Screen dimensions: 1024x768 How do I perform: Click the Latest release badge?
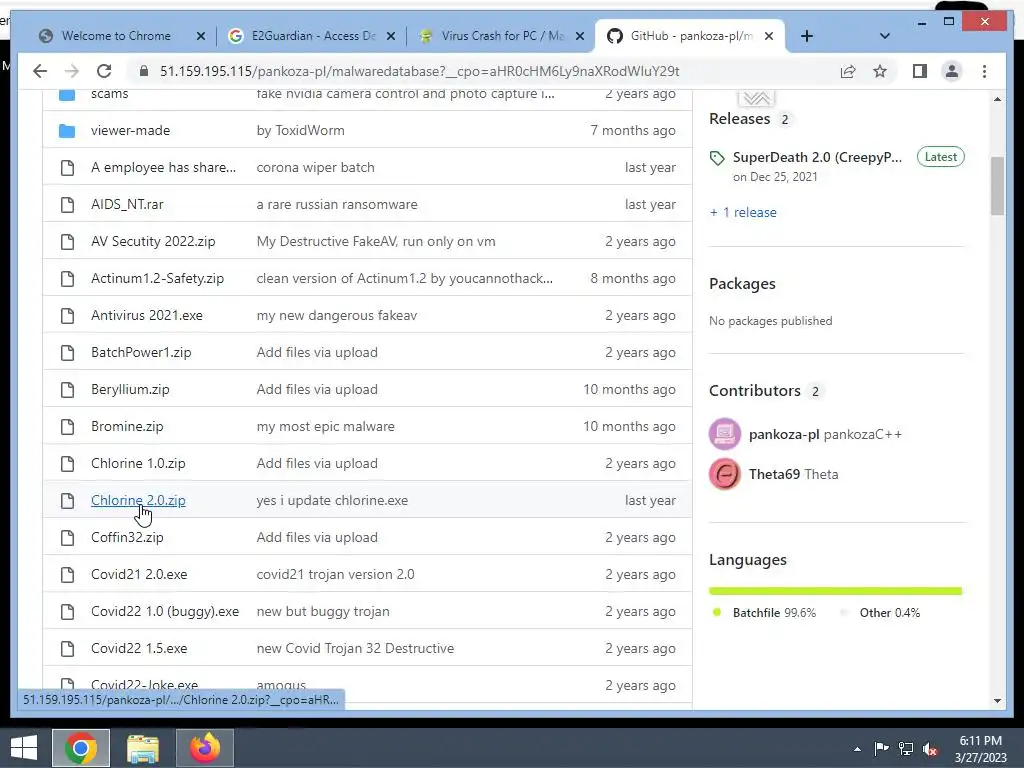(940, 157)
